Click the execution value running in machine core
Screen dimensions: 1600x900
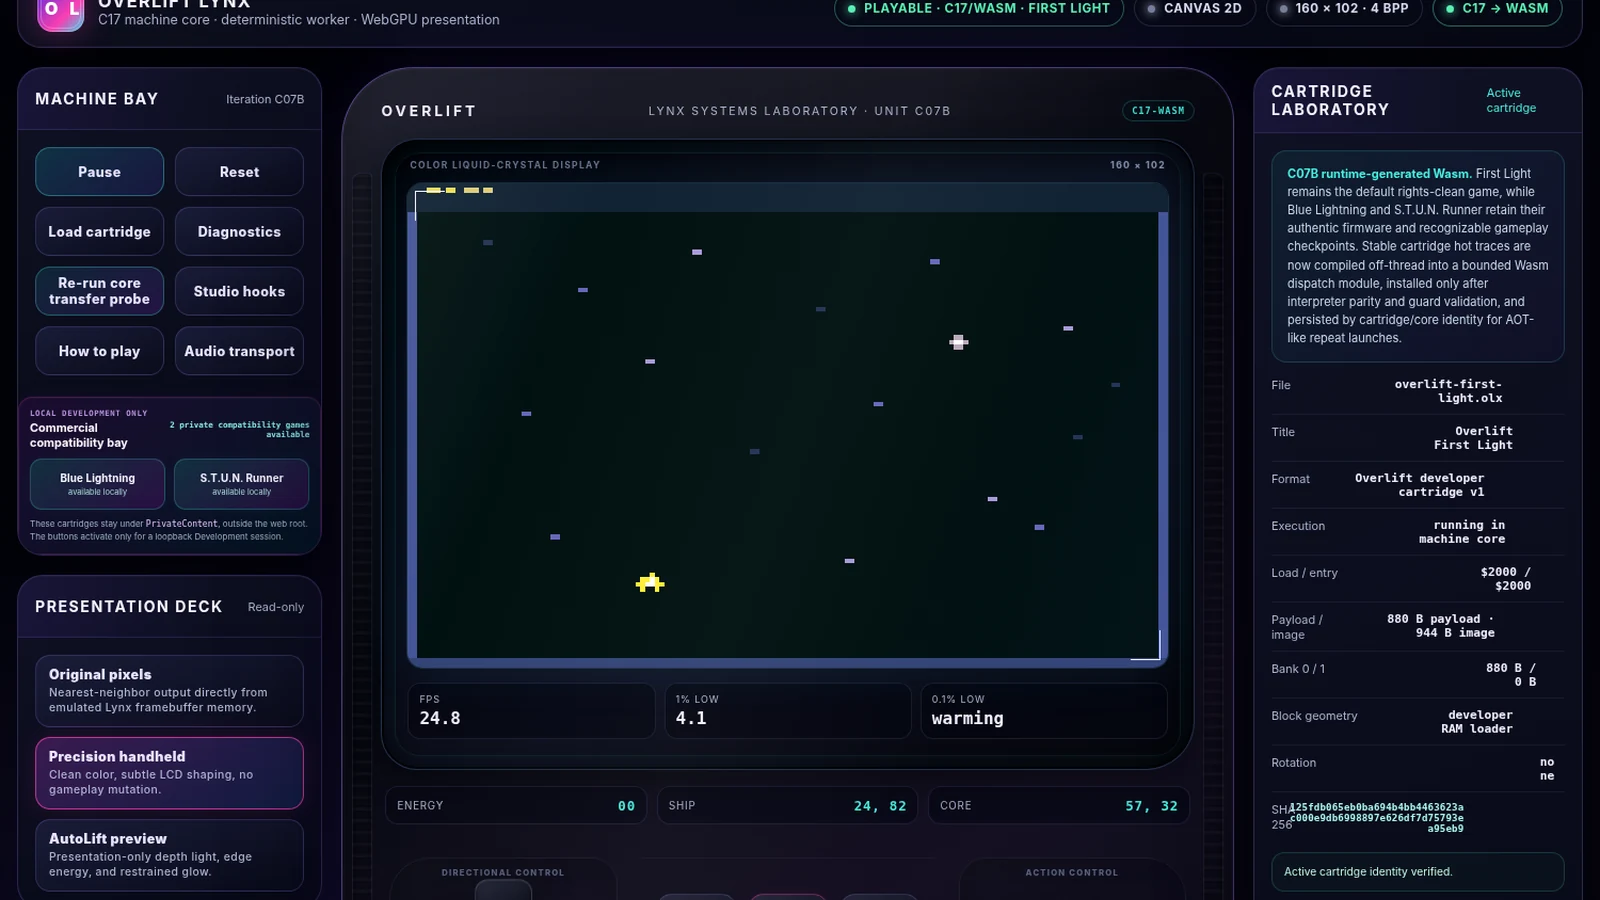click(x=1462, y=532)
